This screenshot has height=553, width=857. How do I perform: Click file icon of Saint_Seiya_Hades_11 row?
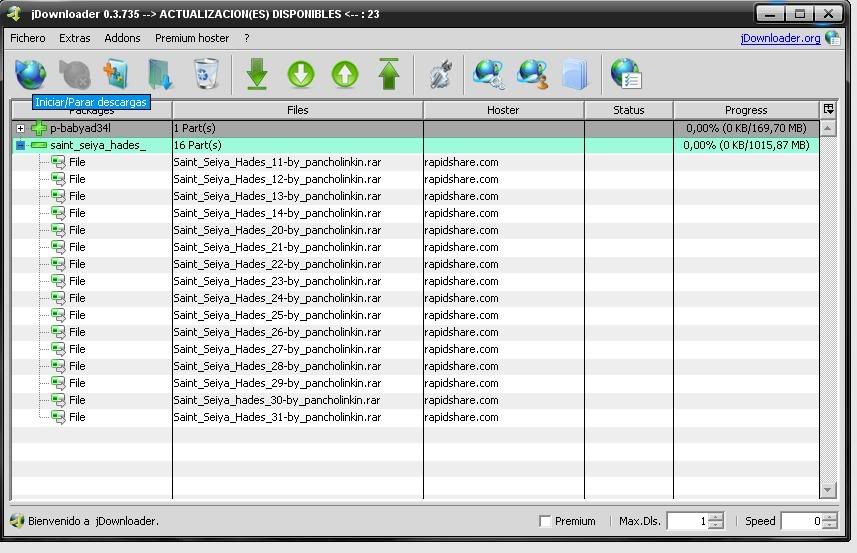(58, 162)
